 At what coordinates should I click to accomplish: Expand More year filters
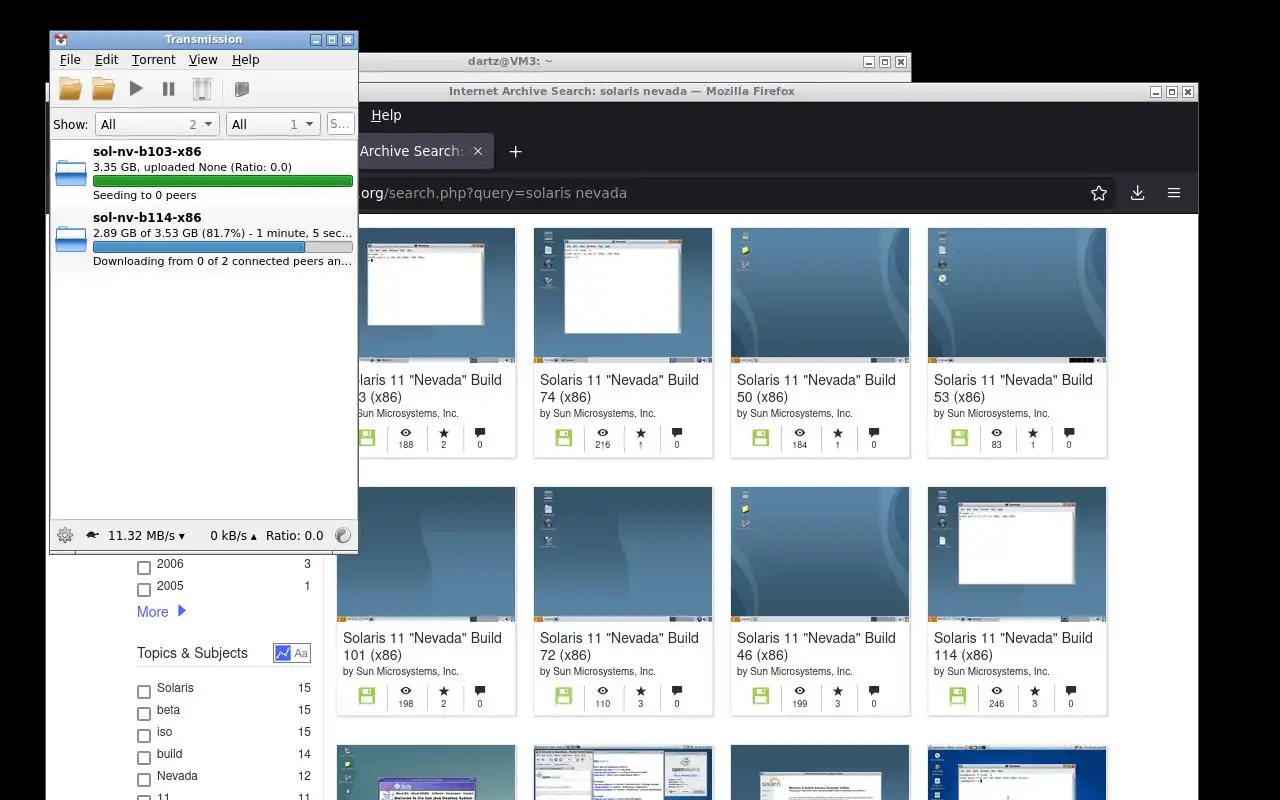[x=161, y=611]
